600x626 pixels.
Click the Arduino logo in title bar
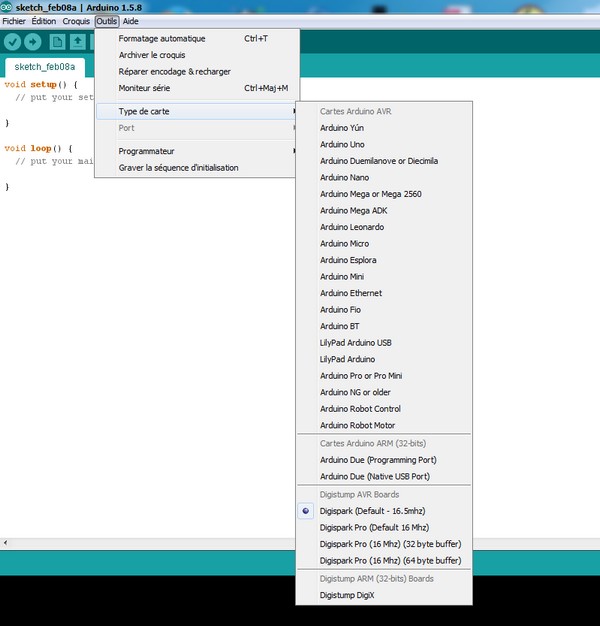[x=6, y=7]
